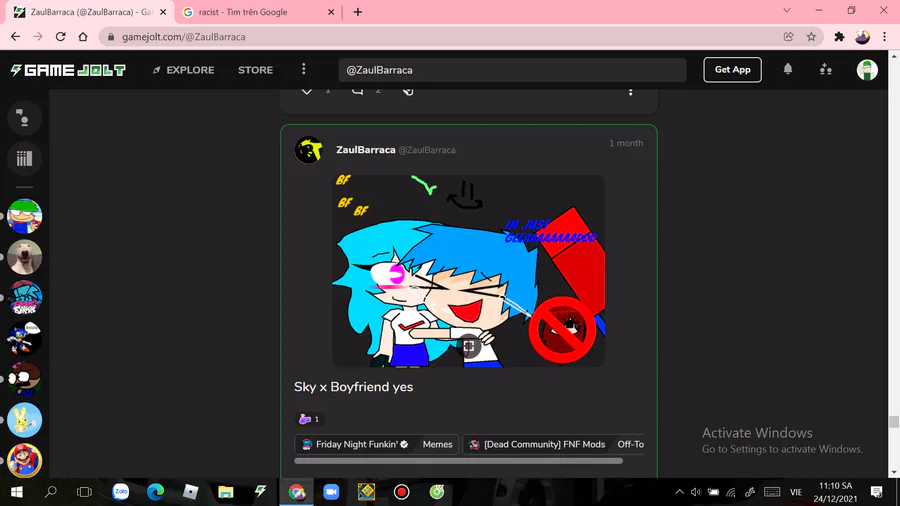Open the dog-face community in sidebar

(x=24, y=257)
